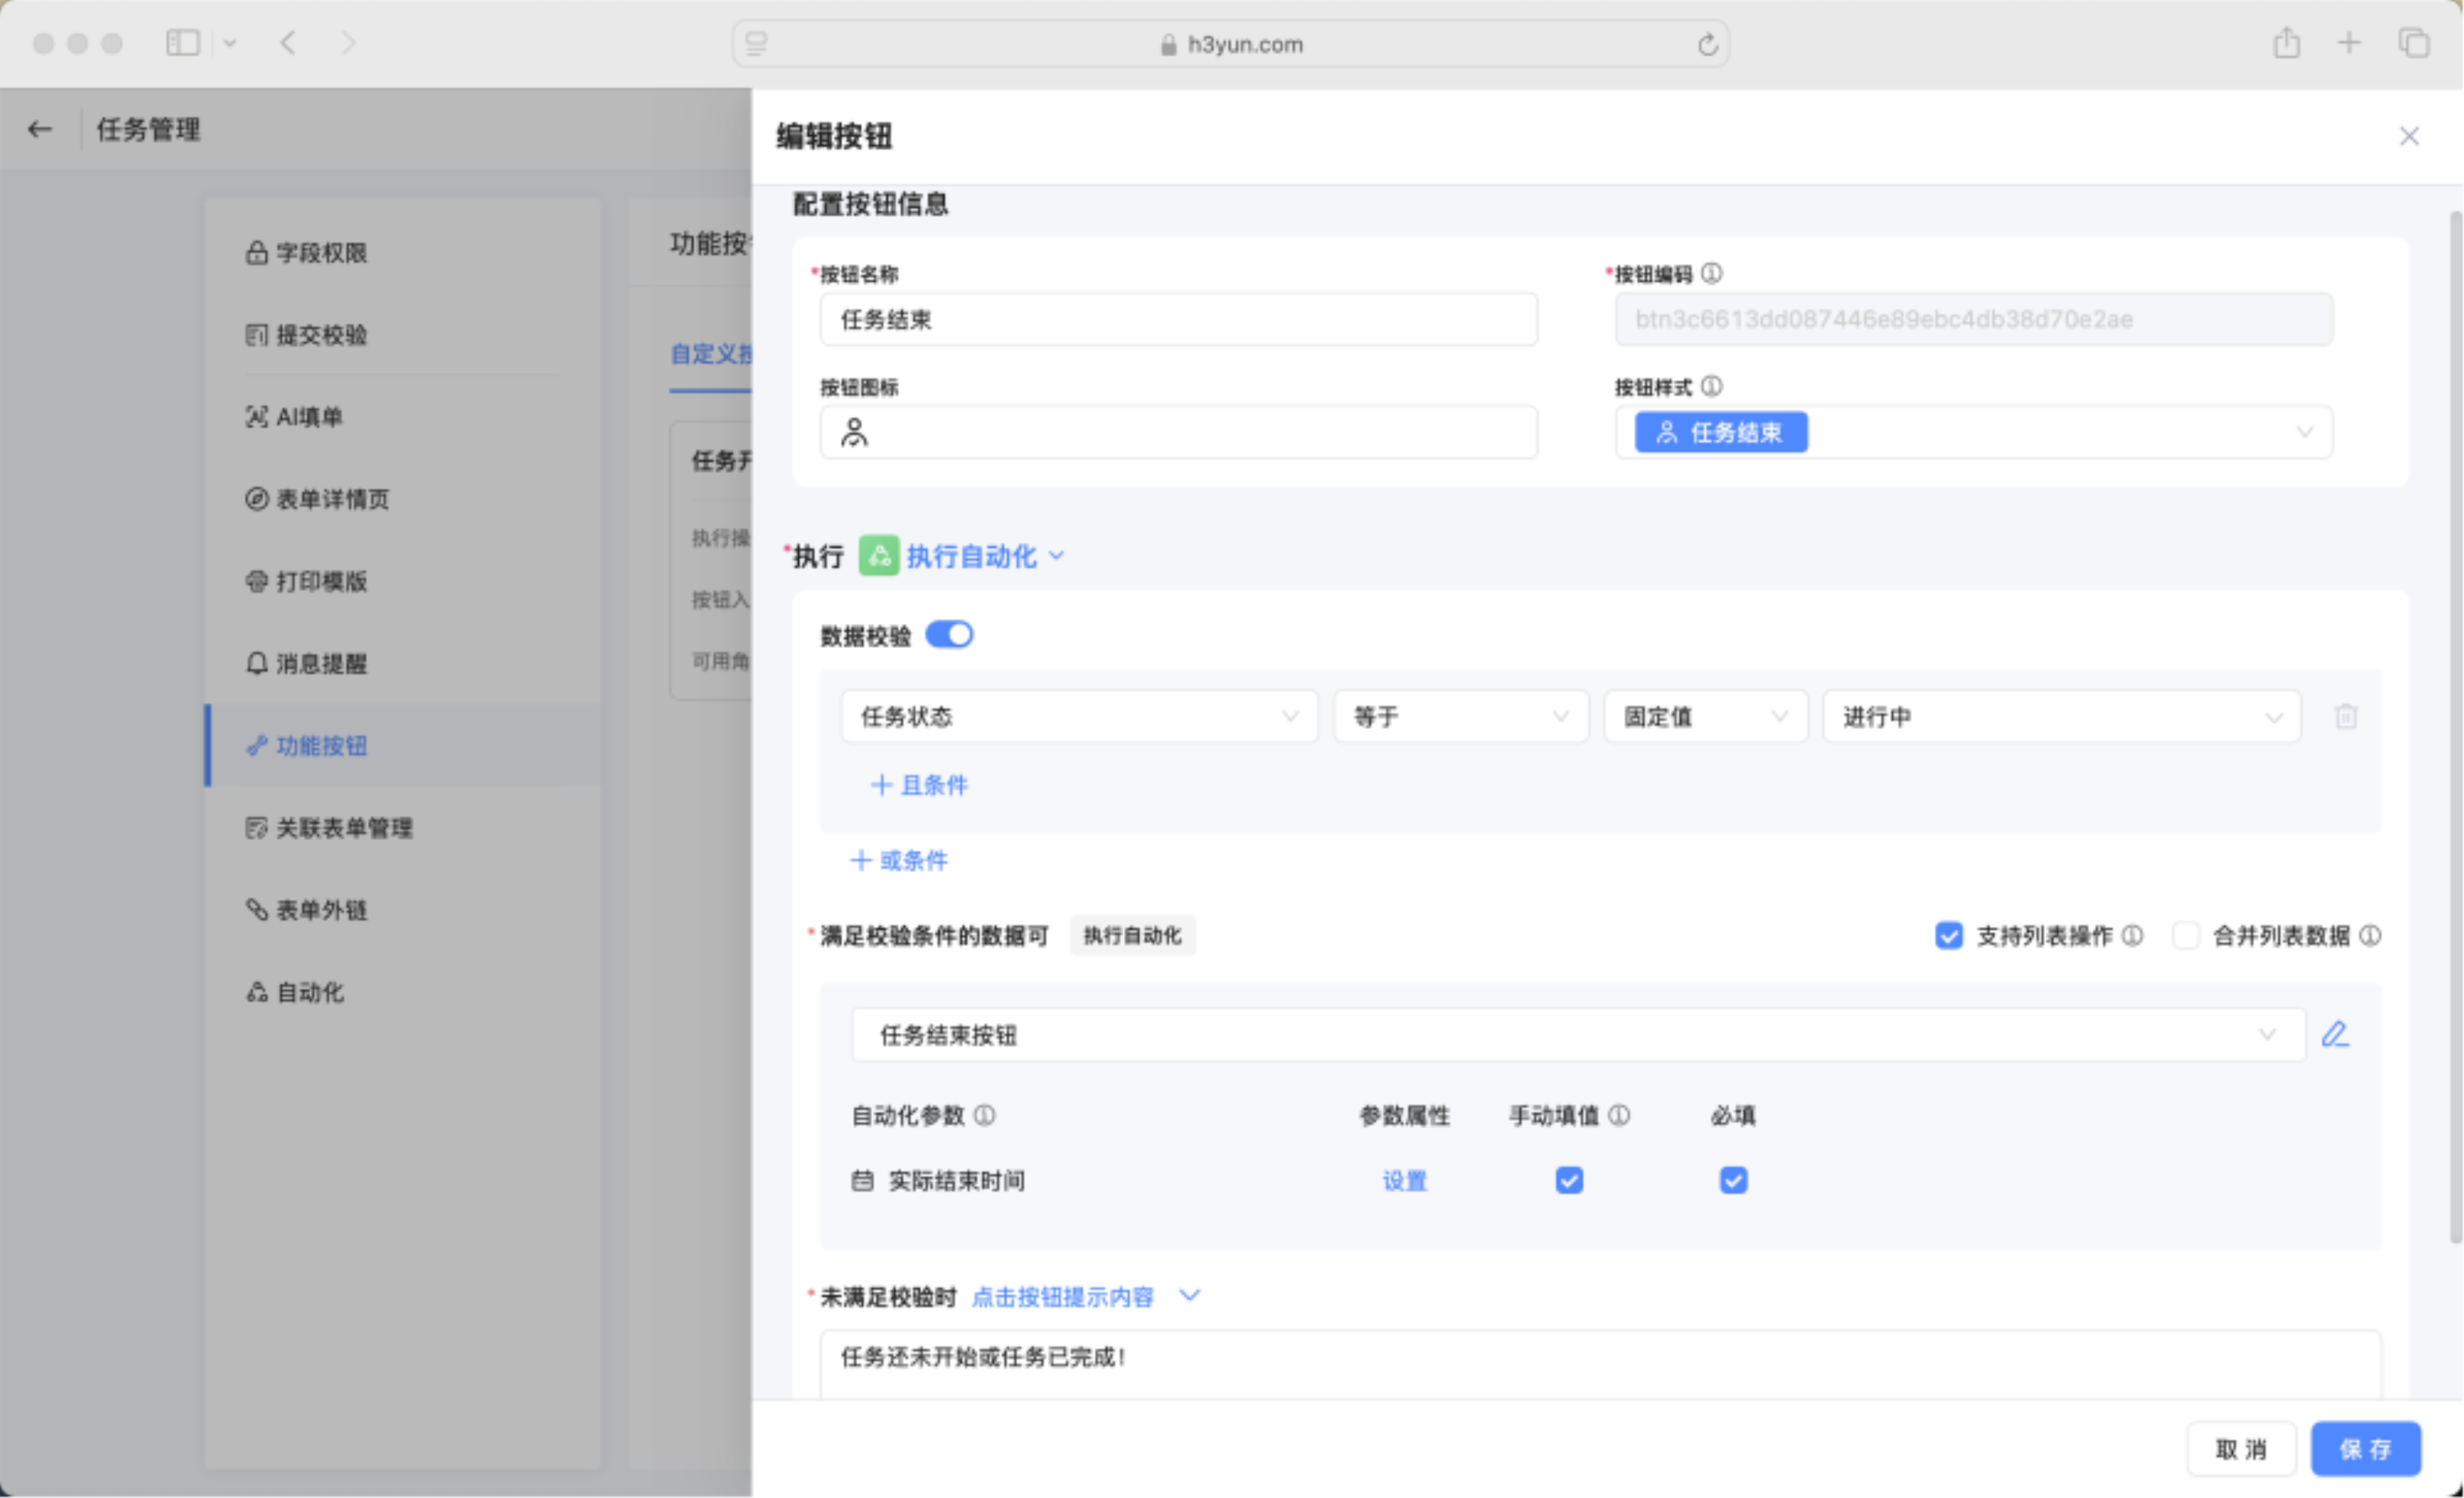
Task: Expand the 执行自动化 action type dropdown
Action: pyautogui.click(x=972, y=556)
